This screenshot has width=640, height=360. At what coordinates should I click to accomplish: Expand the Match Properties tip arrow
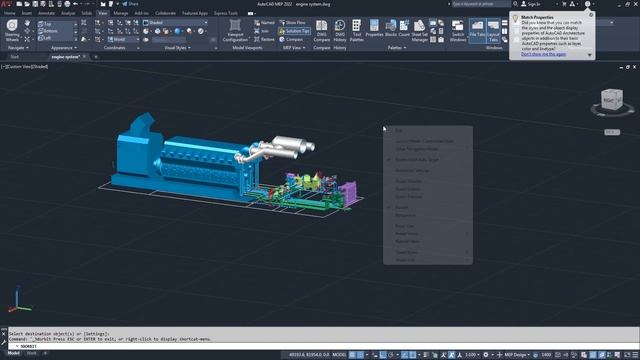click(x=589, y=55)
